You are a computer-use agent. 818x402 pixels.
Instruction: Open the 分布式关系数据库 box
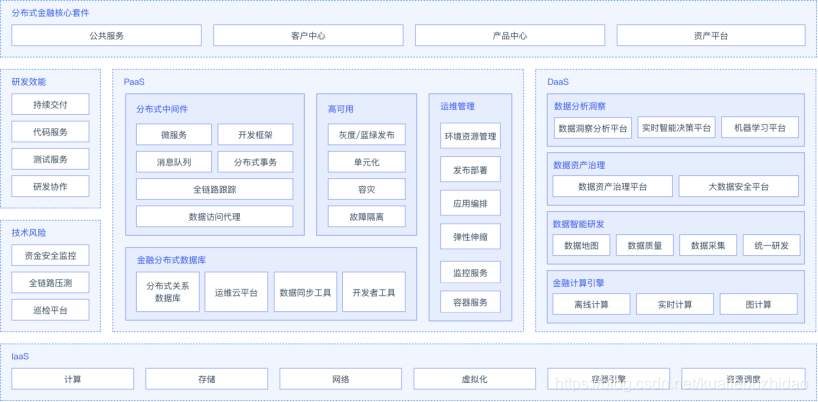168,292
